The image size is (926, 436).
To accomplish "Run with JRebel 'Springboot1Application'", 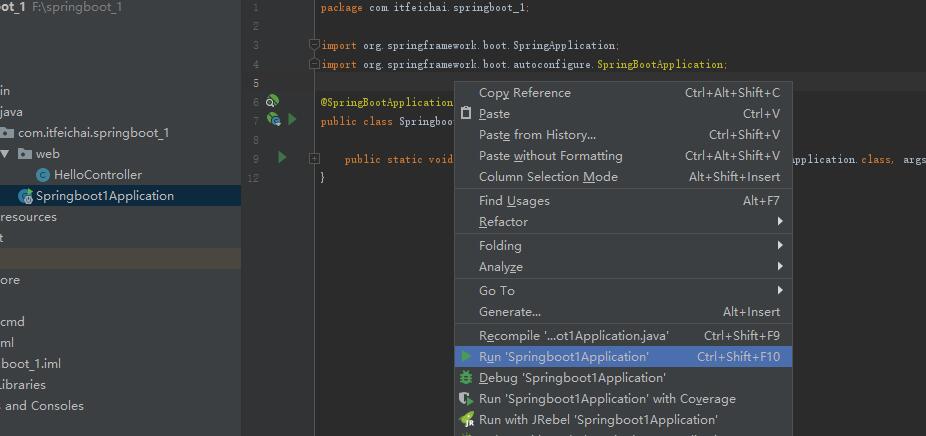I will [x=623, y=420].
